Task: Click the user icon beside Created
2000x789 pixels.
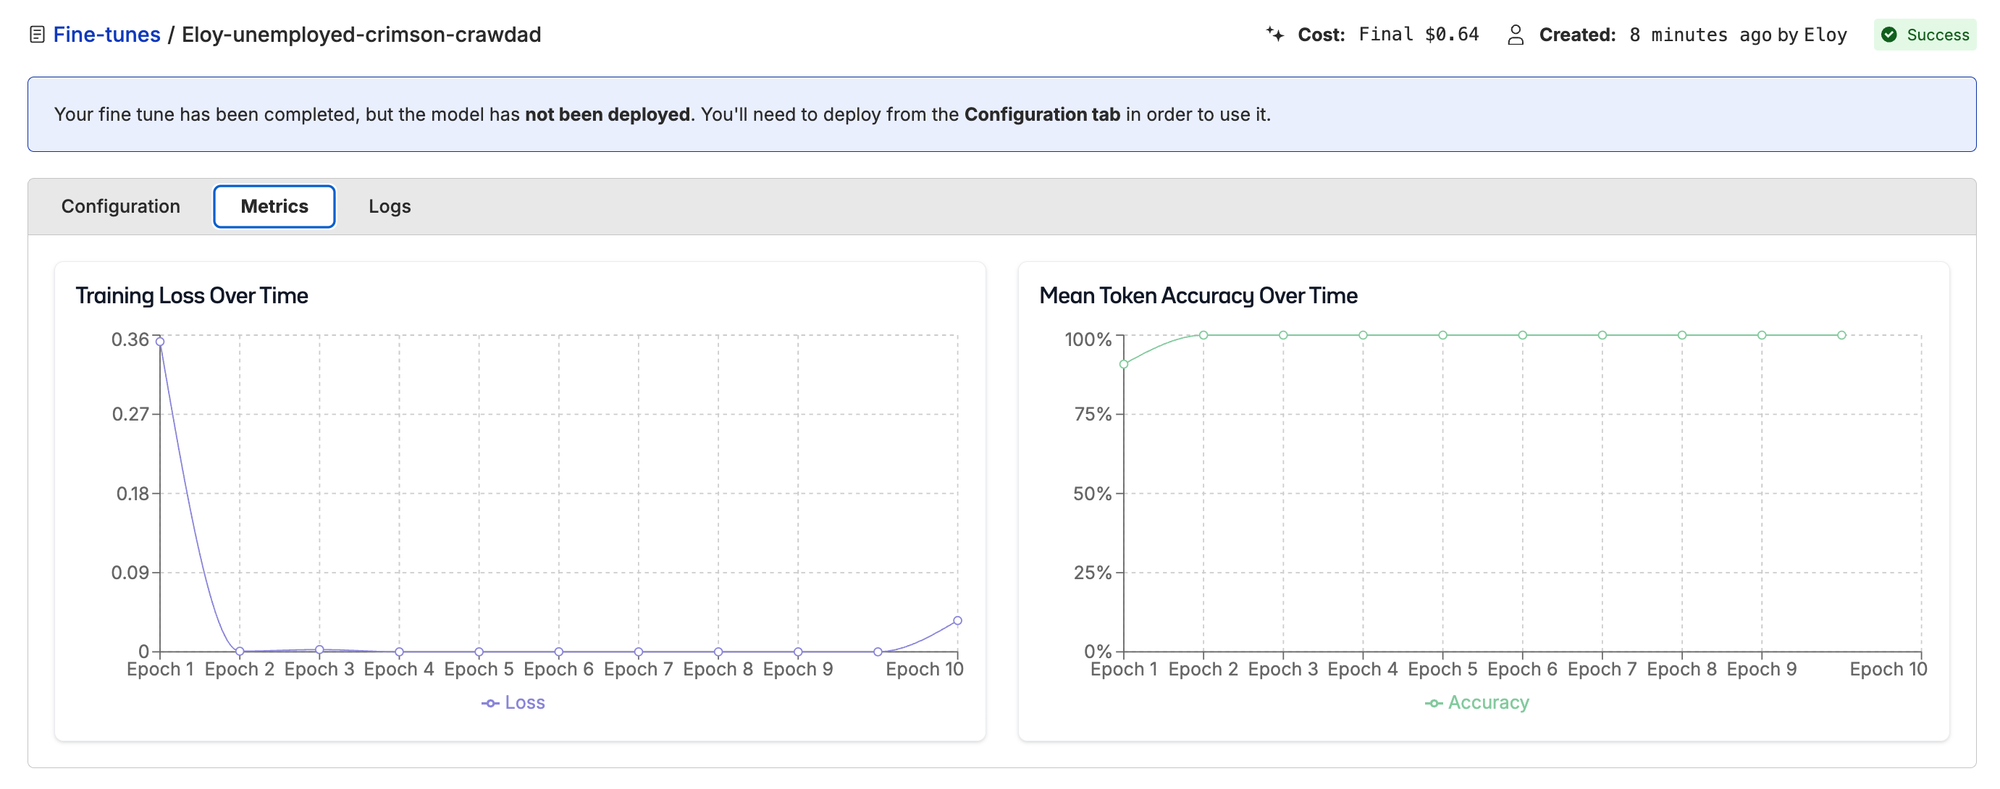Action: pyautogui.click(x=1516, y=35)
